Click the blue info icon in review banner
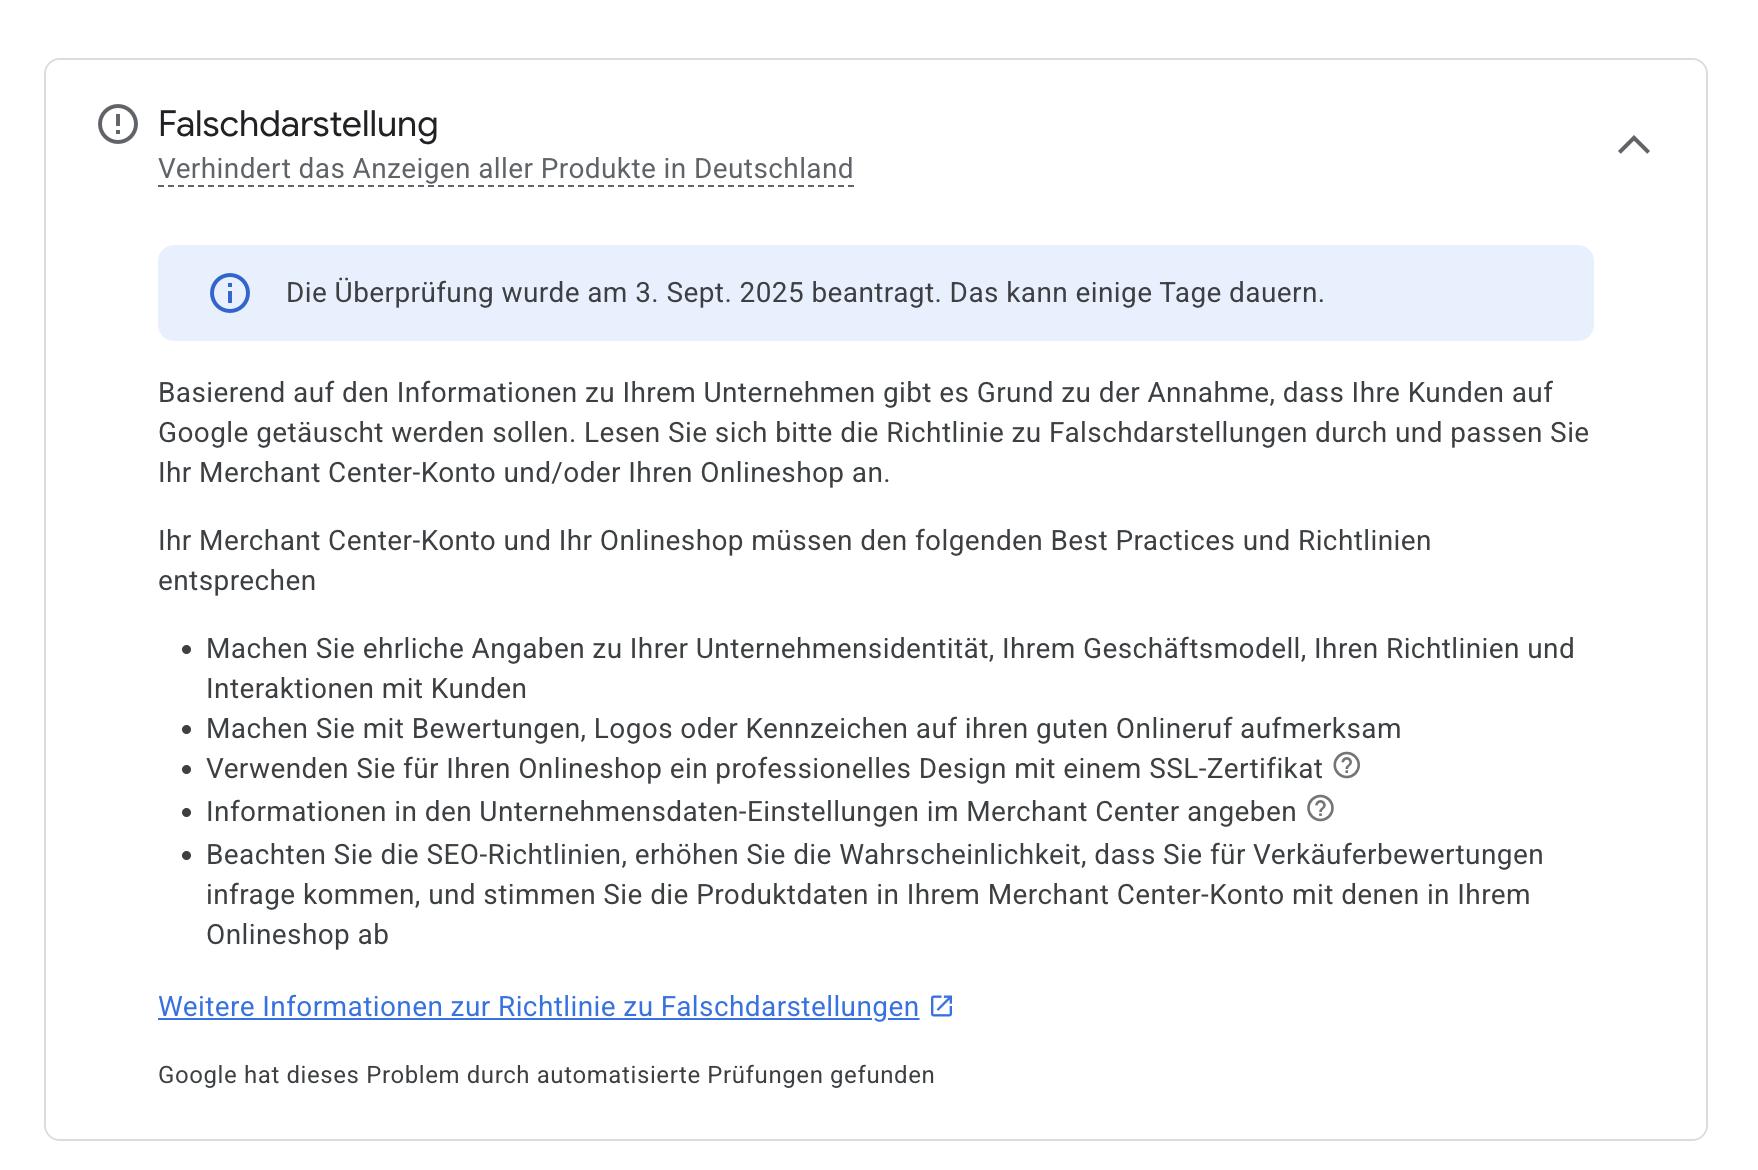The width and height of the screenshot is (1758, 1170). click(x=230, y=293)
